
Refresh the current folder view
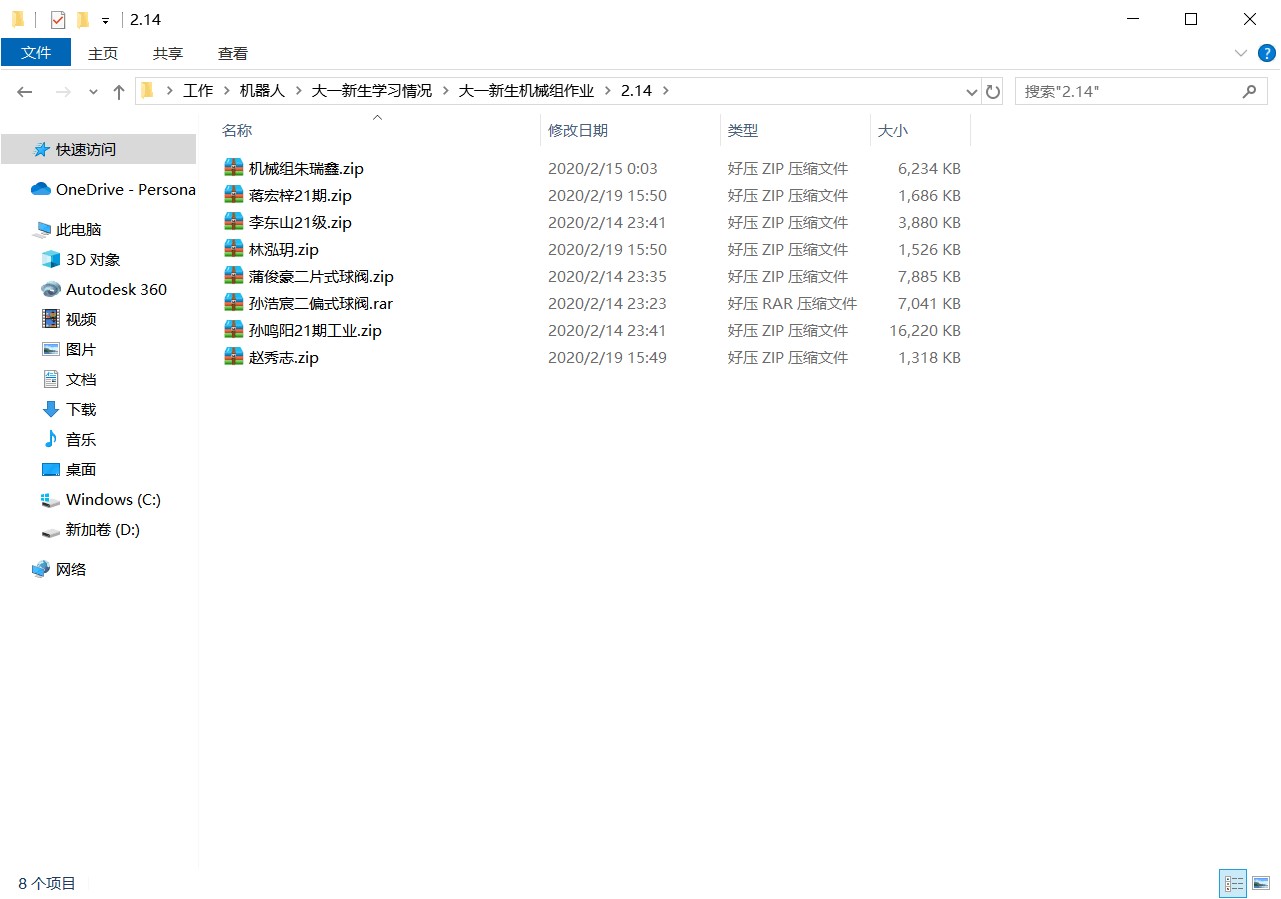tap(992, 91)
